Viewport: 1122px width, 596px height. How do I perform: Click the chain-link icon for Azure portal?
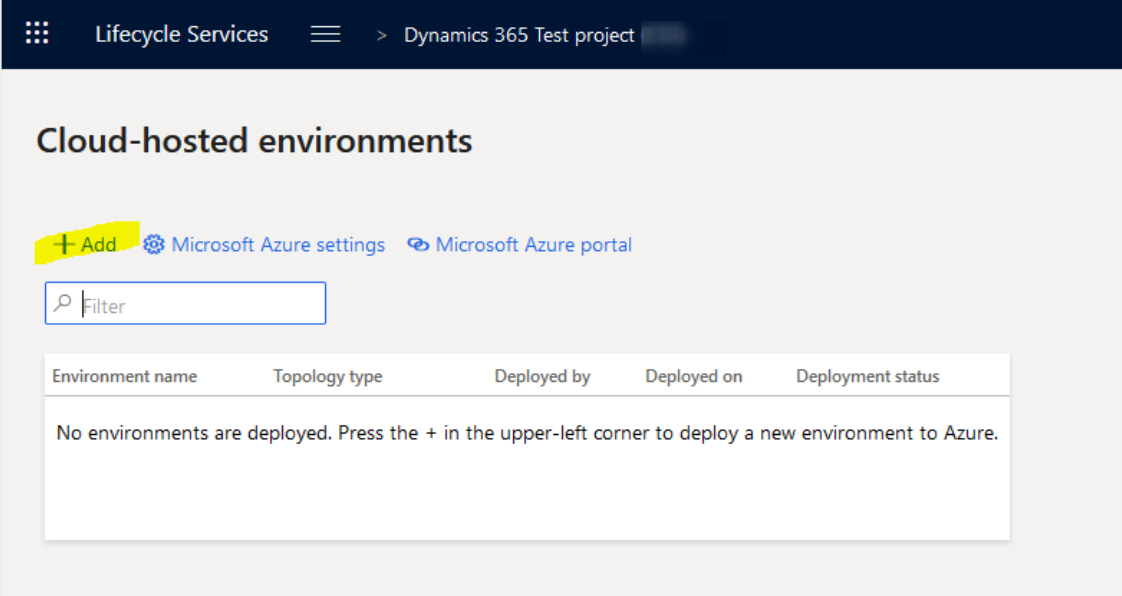(418, 245)
